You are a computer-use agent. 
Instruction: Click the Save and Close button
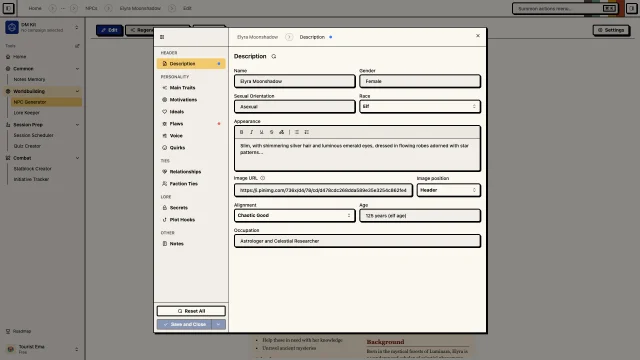pyautogui.click(x=184, y=324)
